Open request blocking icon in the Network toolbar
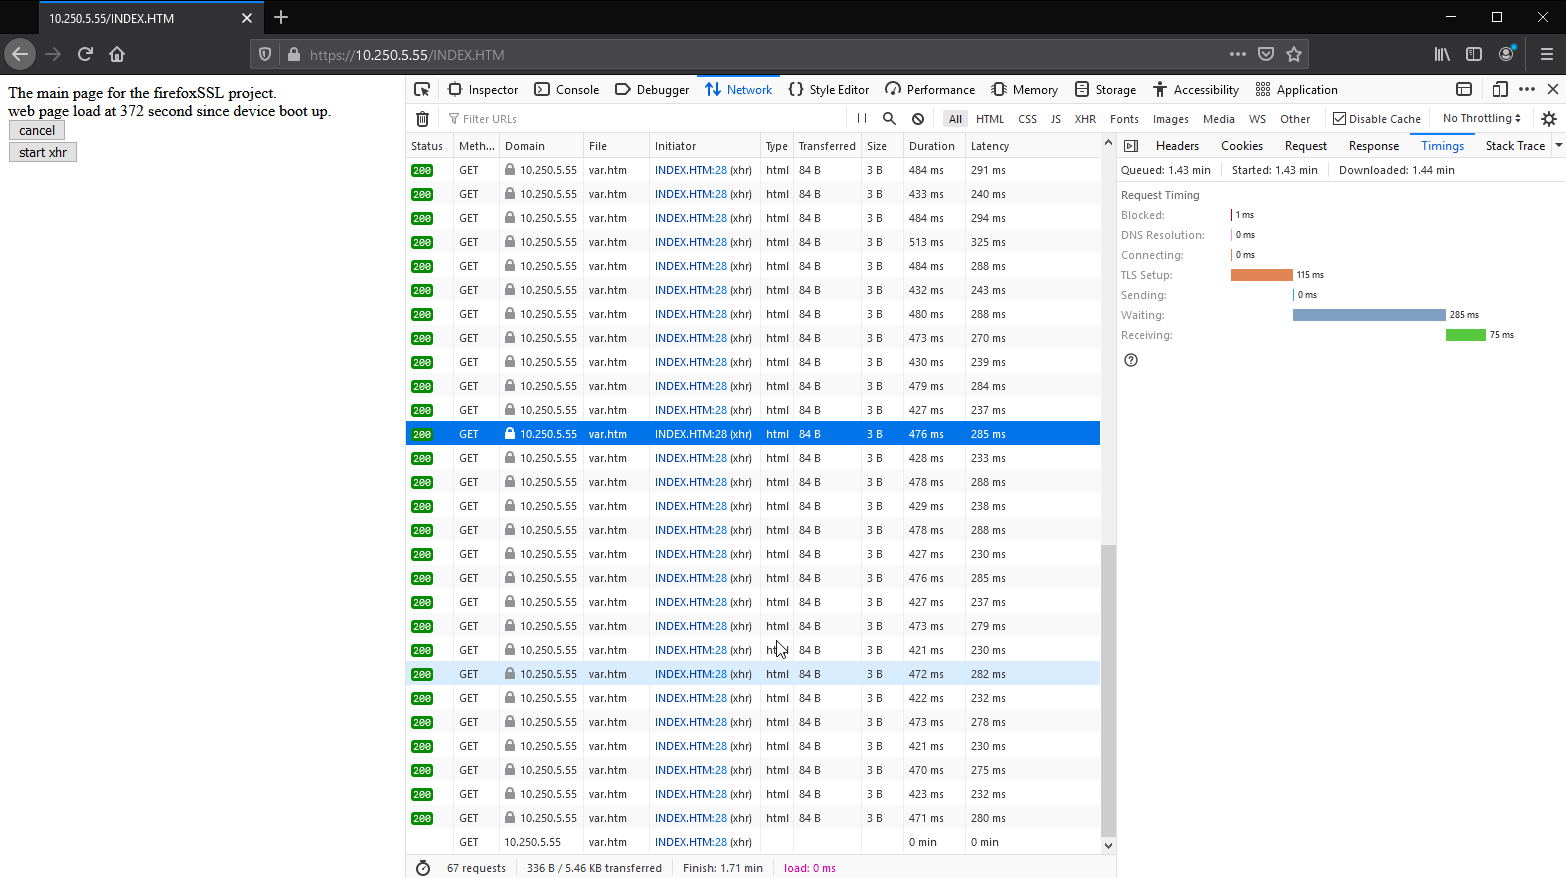Image resolution: width=1566 pixels, height=878 pixels. click(918, 118)
